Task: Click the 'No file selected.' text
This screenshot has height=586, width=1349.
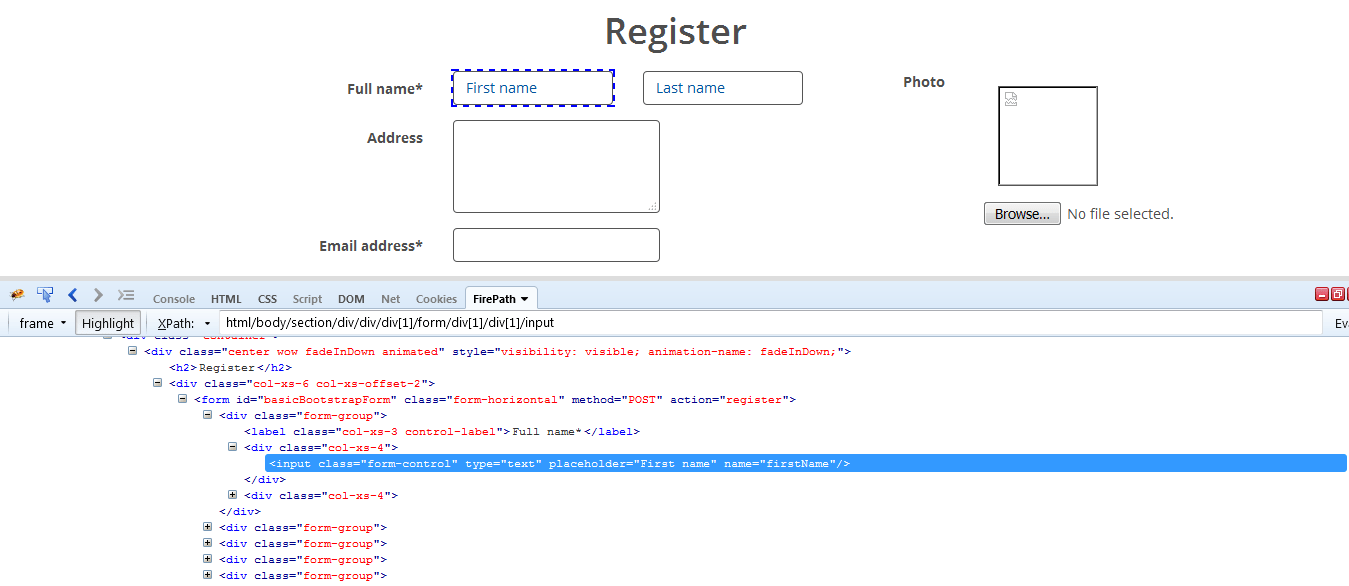Action: tap(1120, 214)
